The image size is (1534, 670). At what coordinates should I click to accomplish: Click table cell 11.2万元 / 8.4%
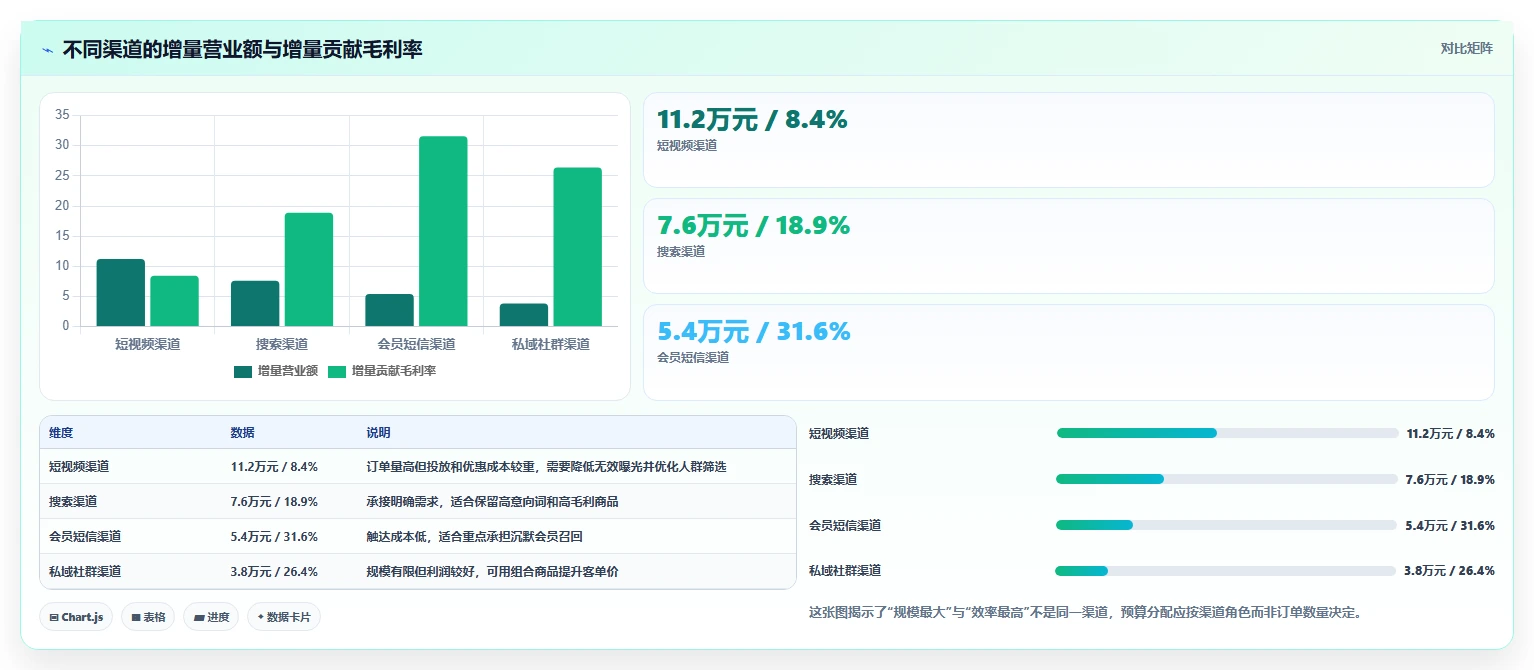tap(274, 466)
